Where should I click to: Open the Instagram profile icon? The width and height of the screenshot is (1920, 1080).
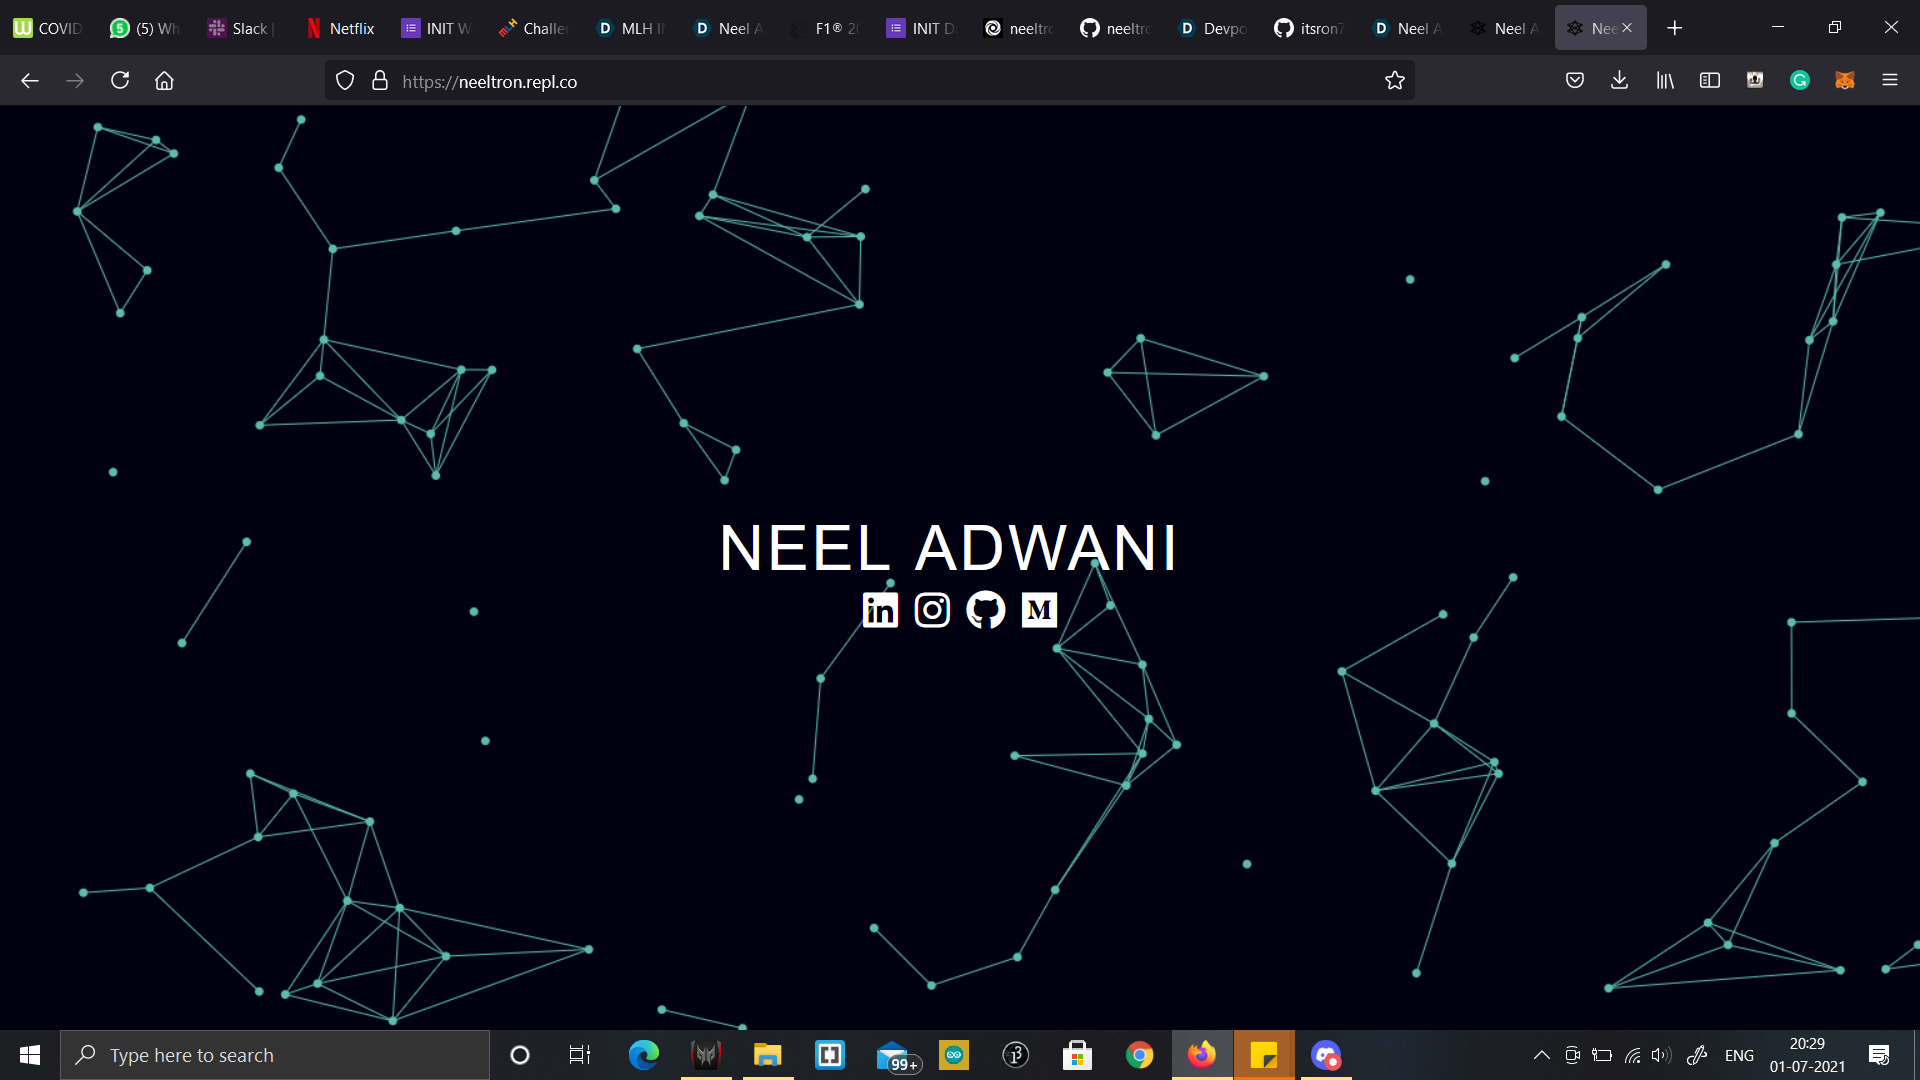(x=932, y=610)
